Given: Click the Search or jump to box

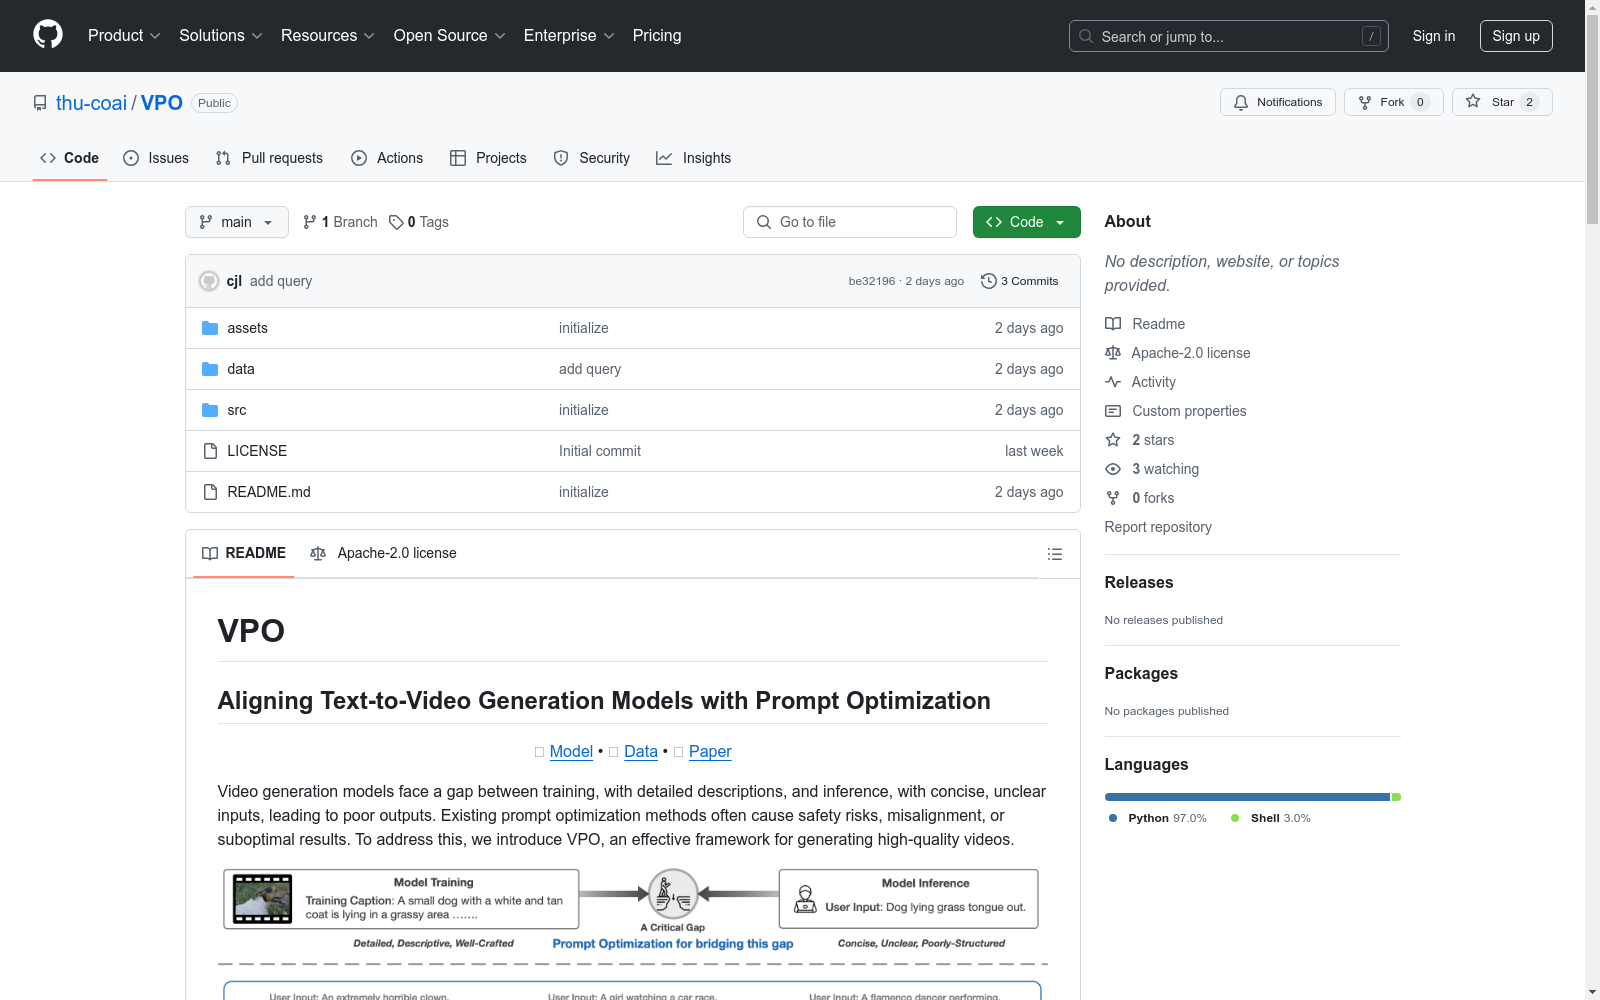Looking at the screenshot, I should pos(1228,36).
